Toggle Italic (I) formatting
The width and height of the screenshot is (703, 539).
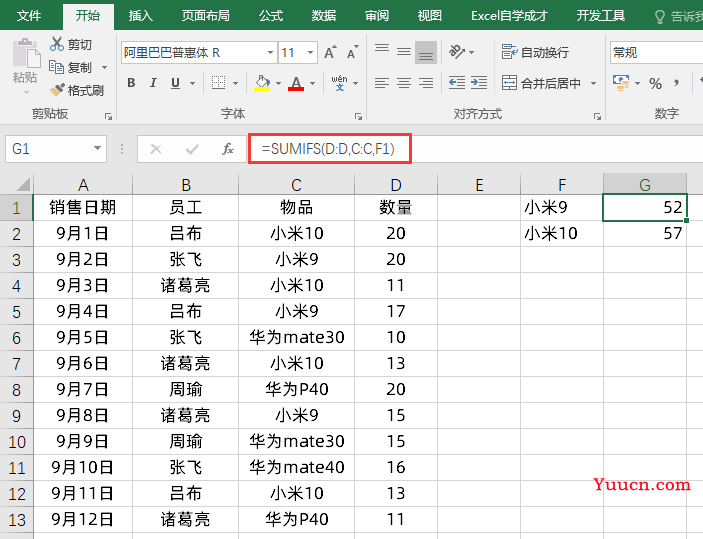pos(153,83)
